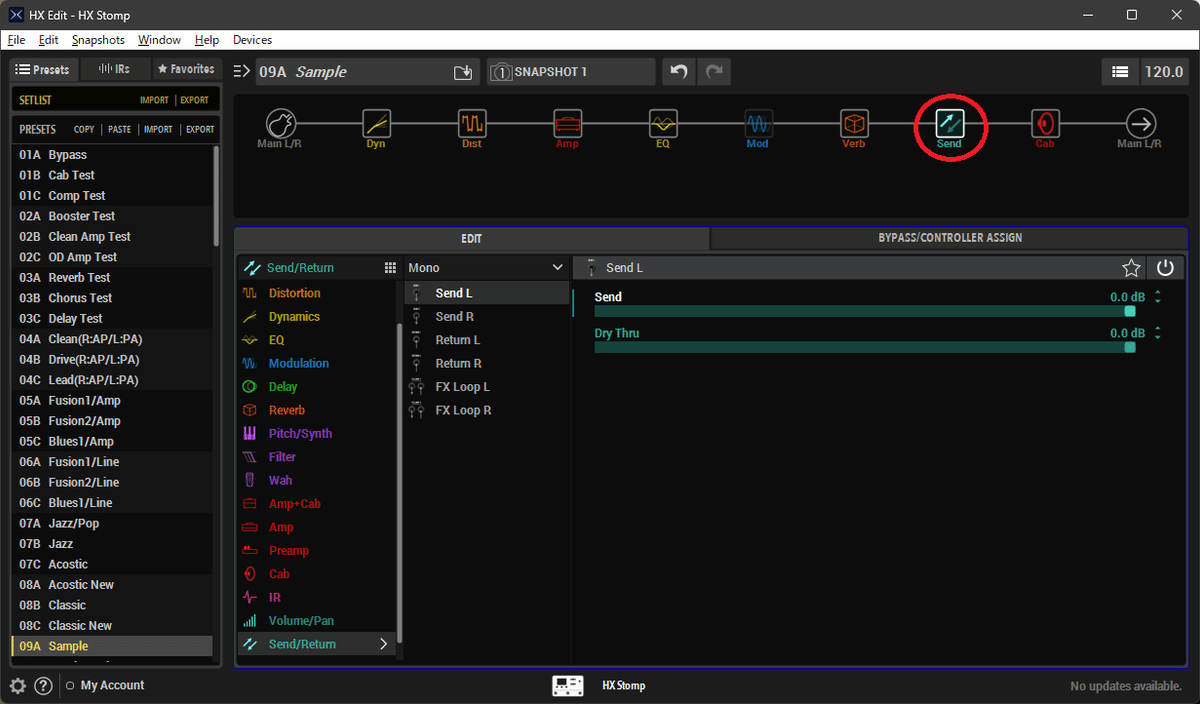Adjust the Send value stepper arrows

tap(1158, 297)
